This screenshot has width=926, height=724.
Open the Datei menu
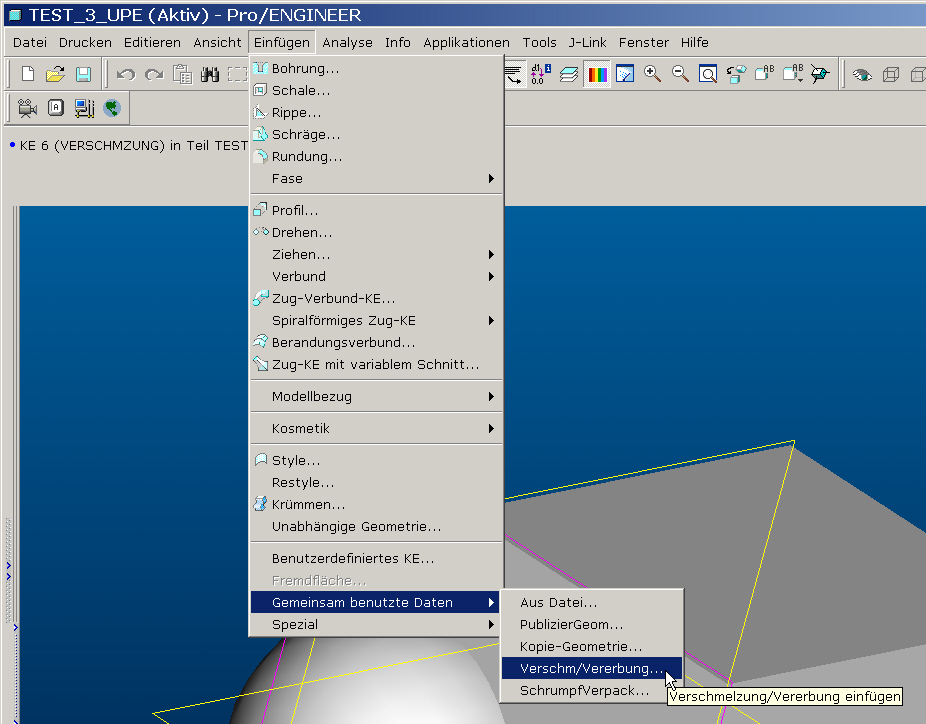(30, 43)
